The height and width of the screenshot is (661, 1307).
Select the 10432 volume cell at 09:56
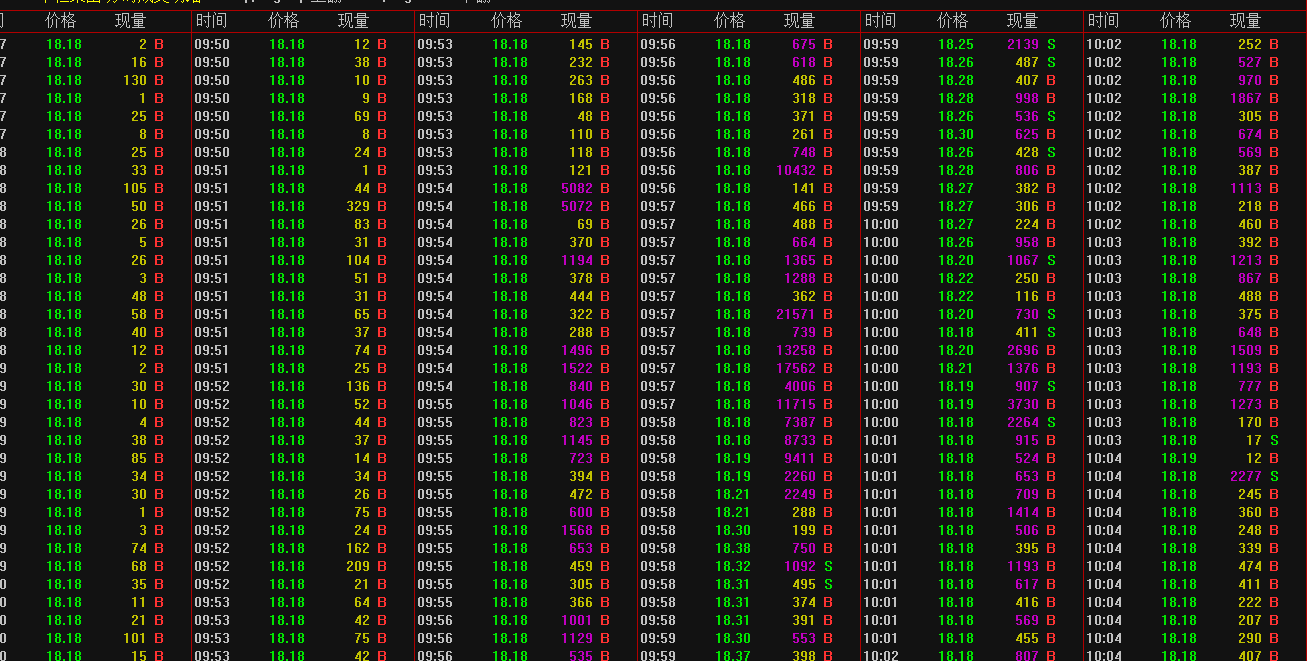(x=796, y=170)
